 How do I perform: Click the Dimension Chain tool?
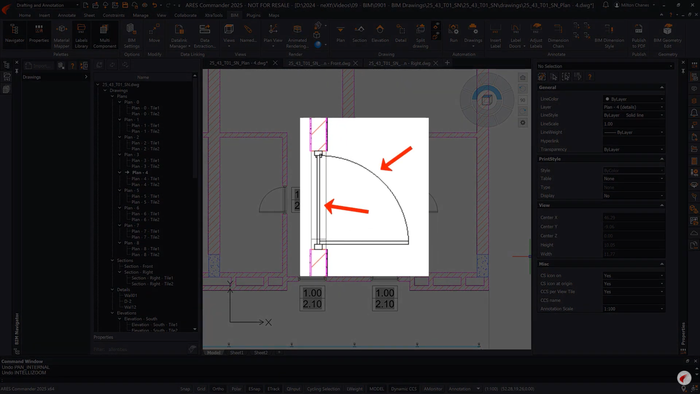point(558,35)
